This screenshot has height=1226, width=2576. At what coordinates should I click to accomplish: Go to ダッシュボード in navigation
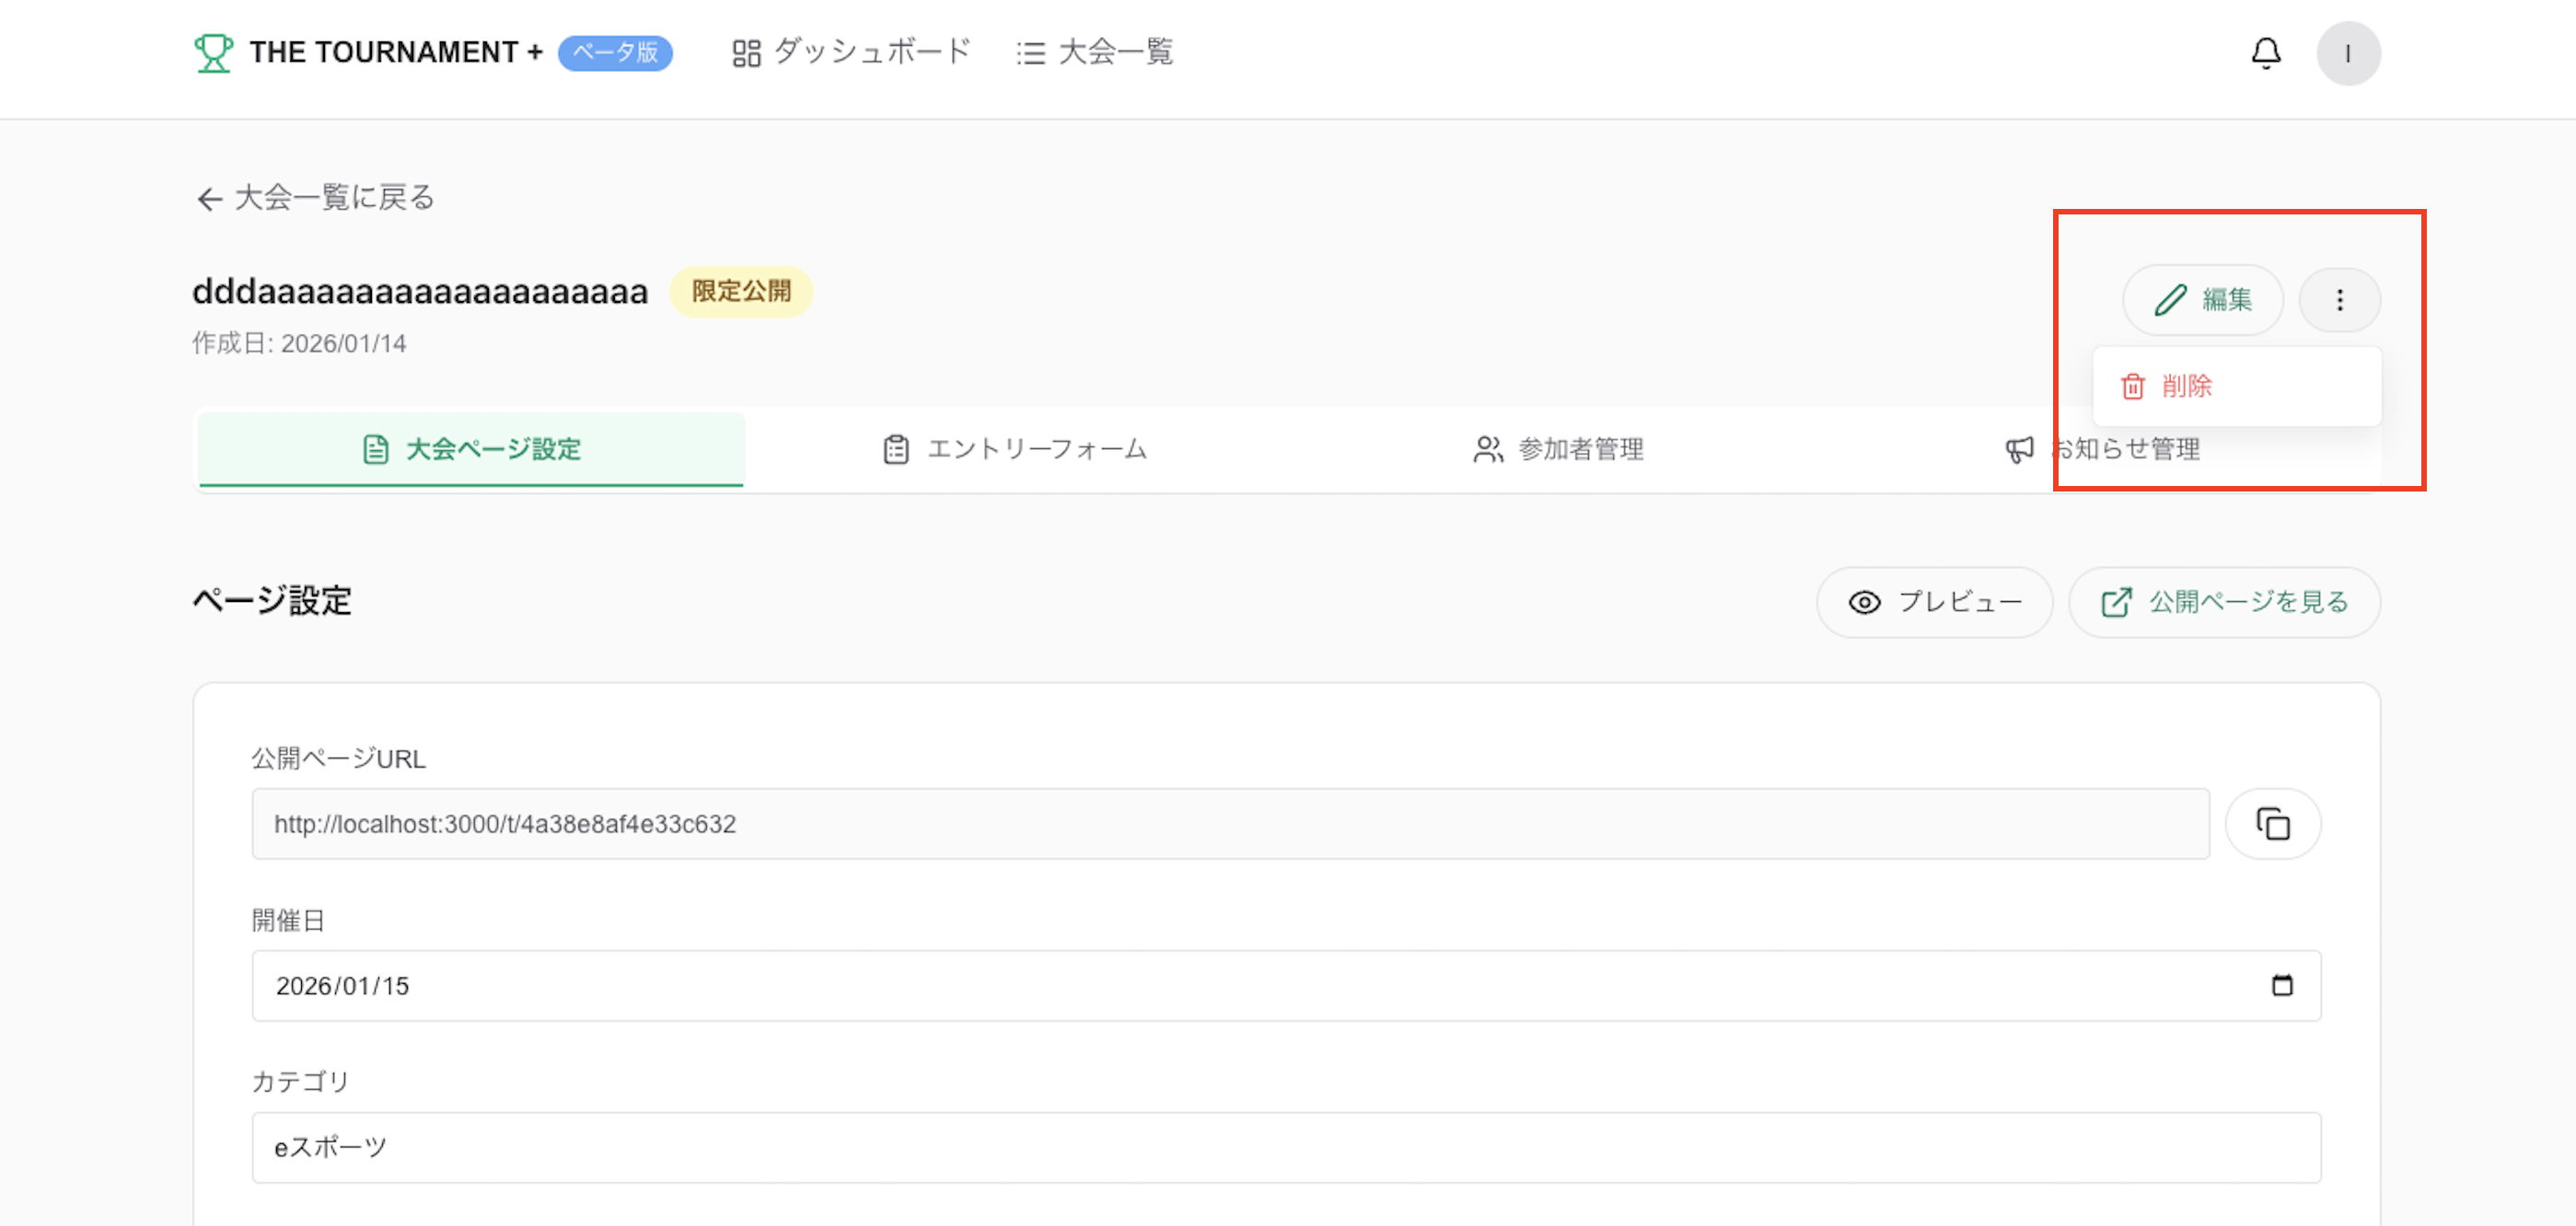coord(851,52)
